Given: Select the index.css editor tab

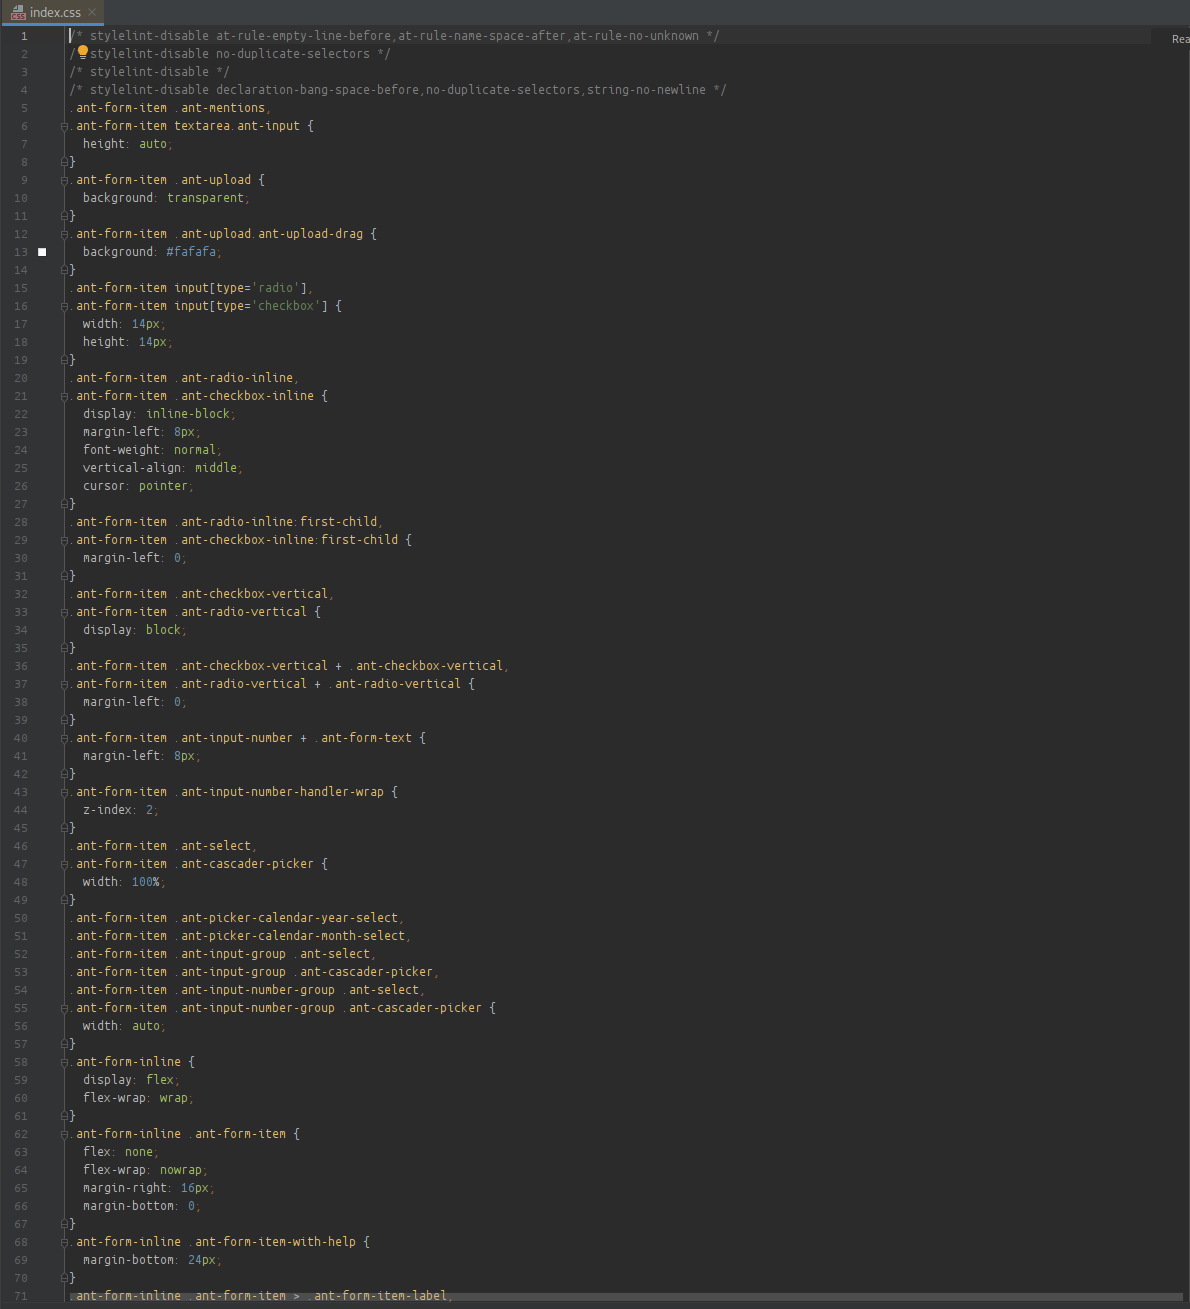Looking at the screenshot, I should coord(55,12).
